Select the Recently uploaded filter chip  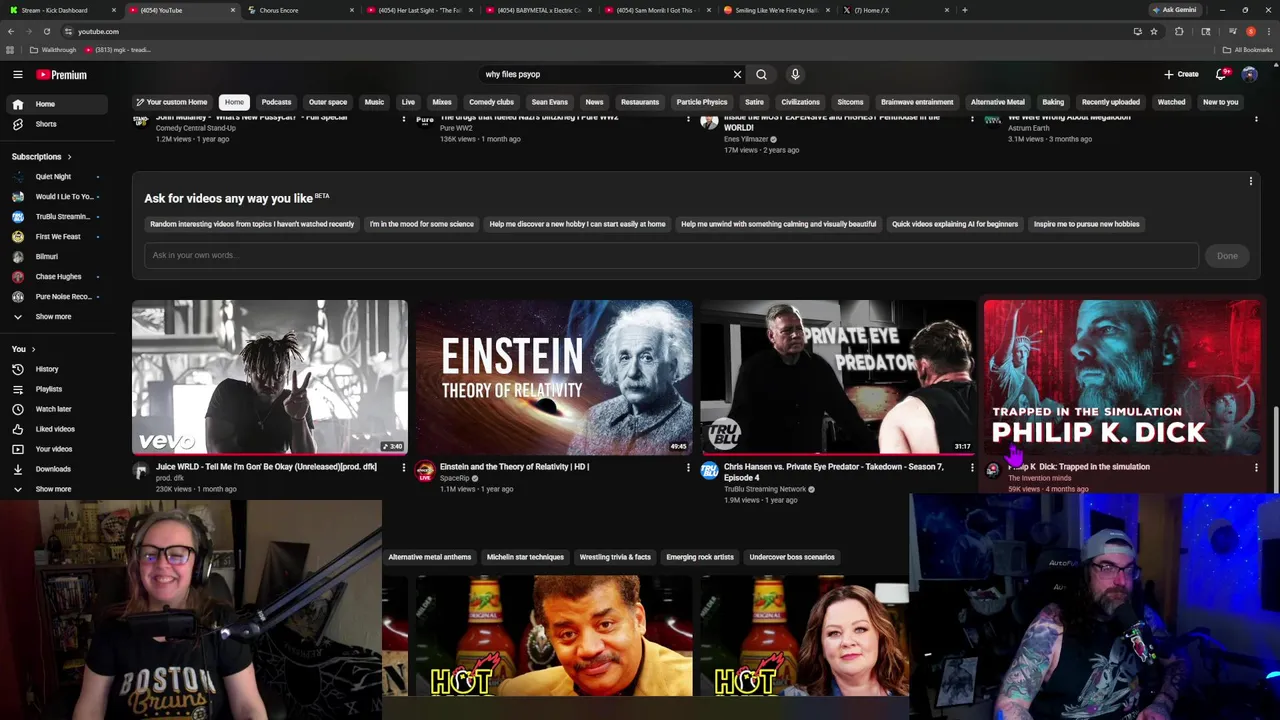pyautogui.click(x=1110, y=102)
